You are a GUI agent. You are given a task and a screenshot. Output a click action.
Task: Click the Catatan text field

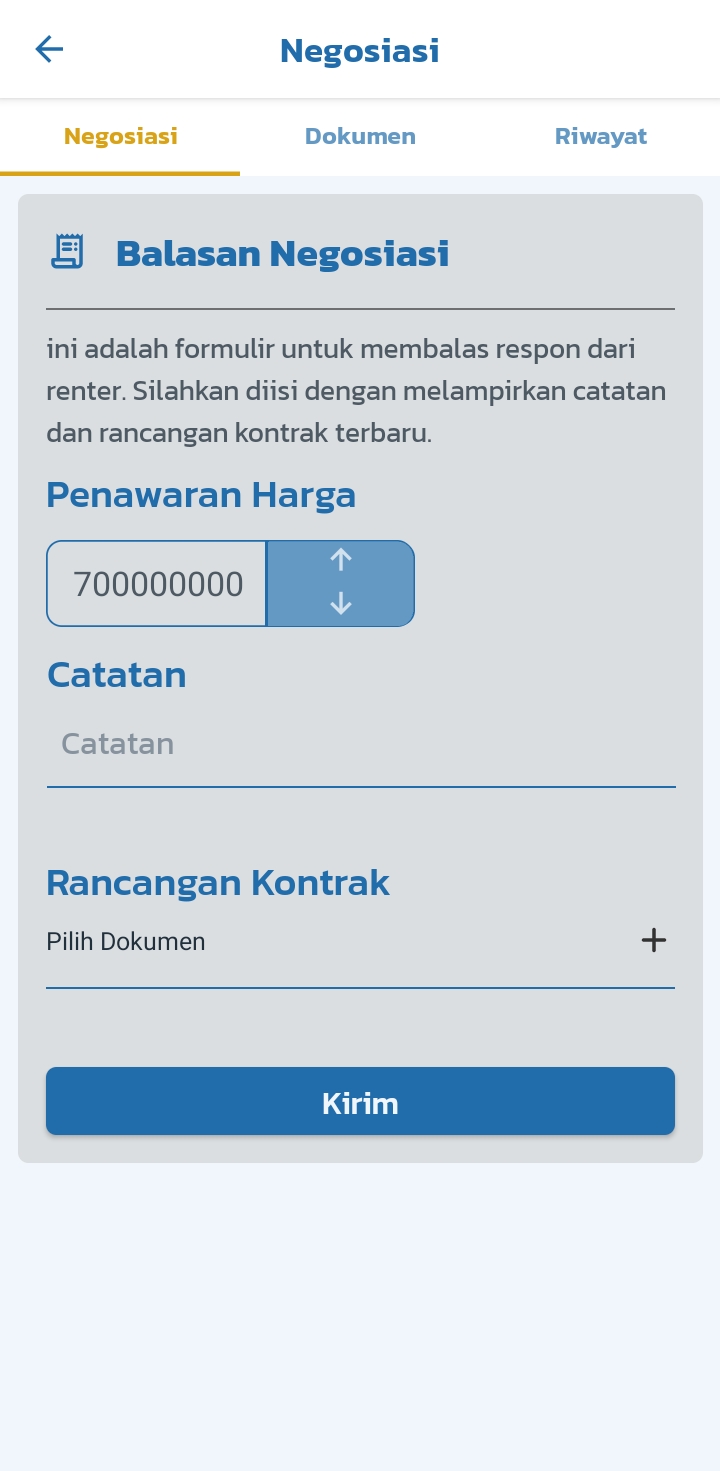coord(361,744)
